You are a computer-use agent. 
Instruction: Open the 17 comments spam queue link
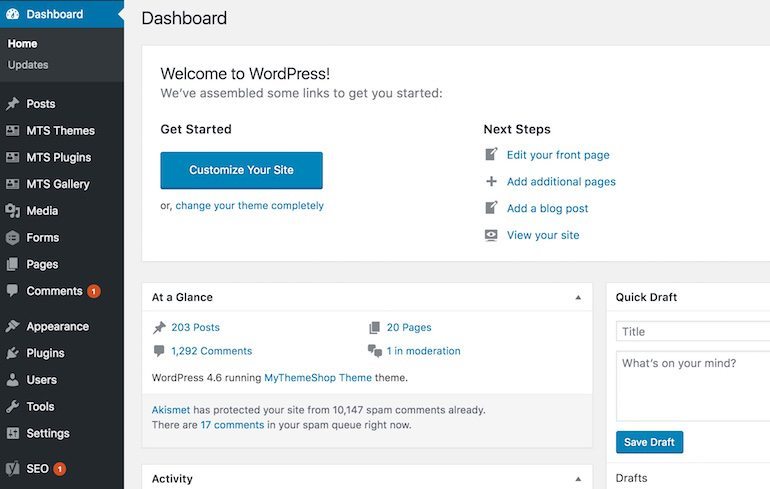[232, 425]
